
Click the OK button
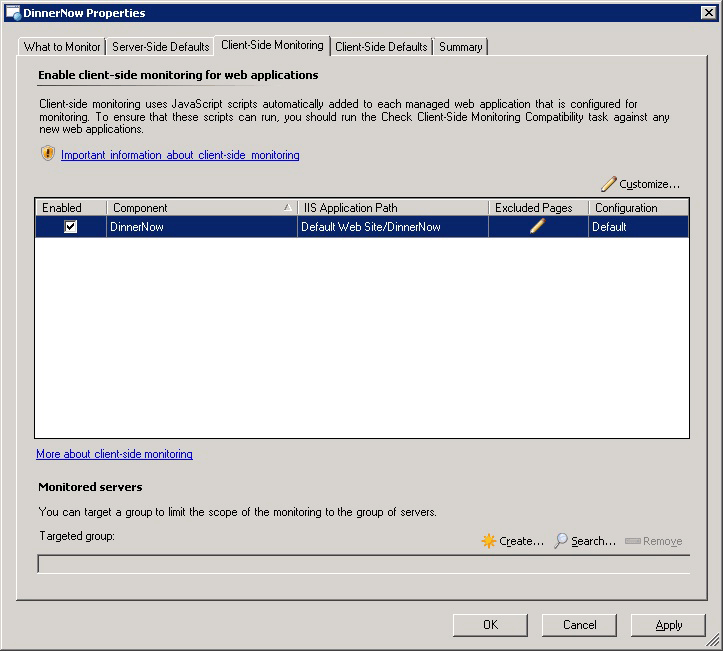(490, 625)
